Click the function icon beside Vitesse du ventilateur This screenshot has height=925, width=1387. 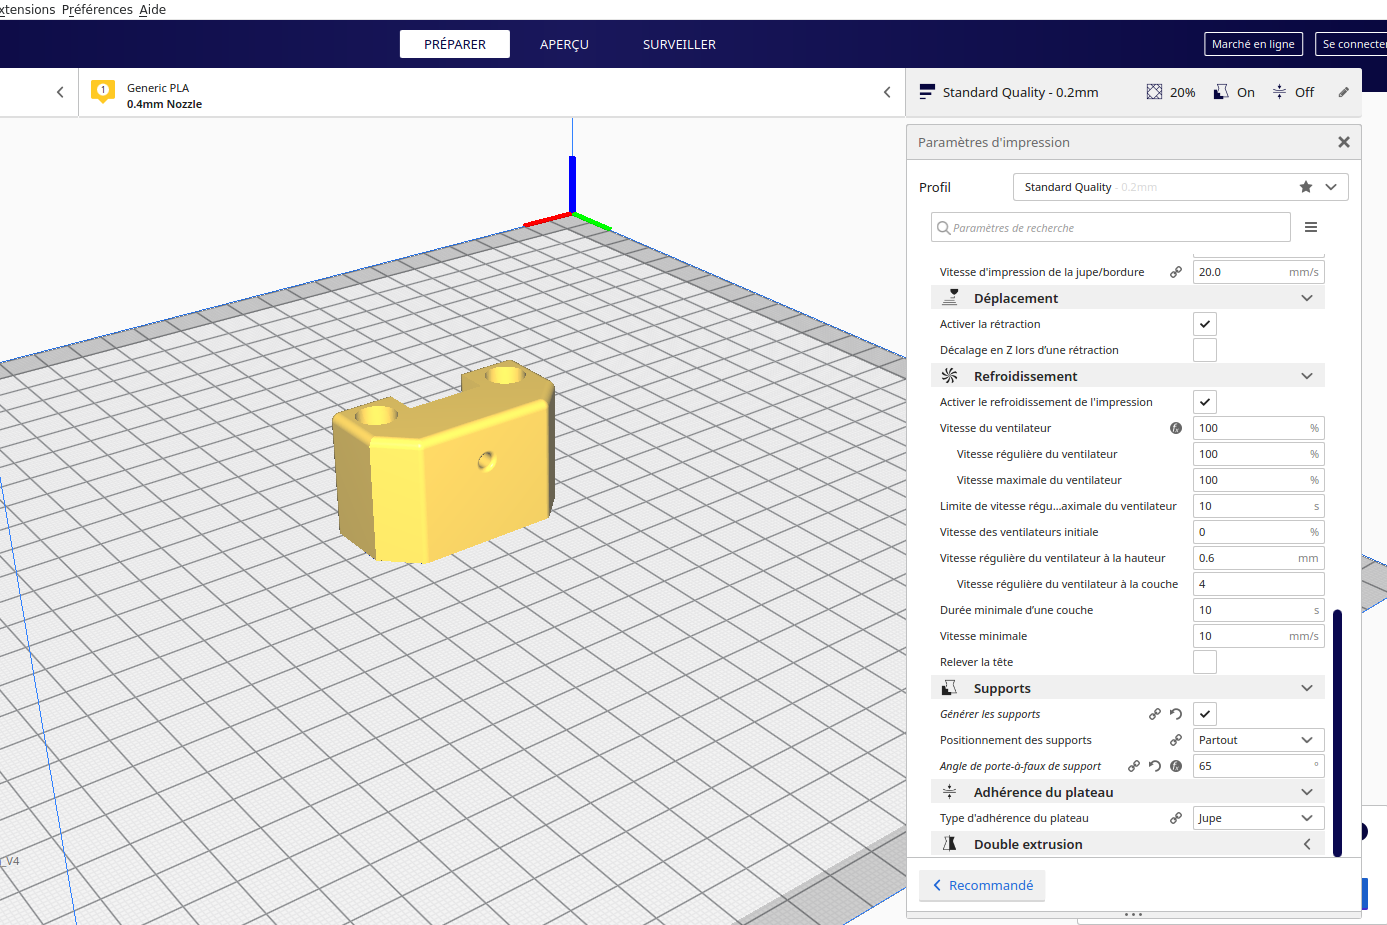pos(1176,428)
